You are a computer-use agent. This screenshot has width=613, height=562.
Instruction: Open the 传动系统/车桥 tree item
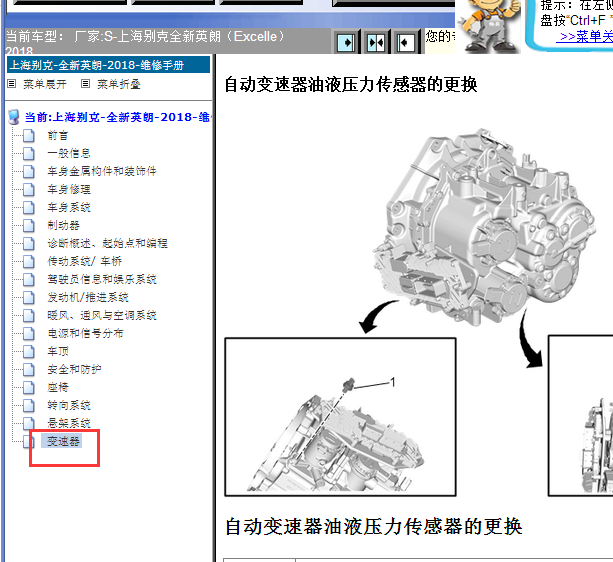[84, 261]
